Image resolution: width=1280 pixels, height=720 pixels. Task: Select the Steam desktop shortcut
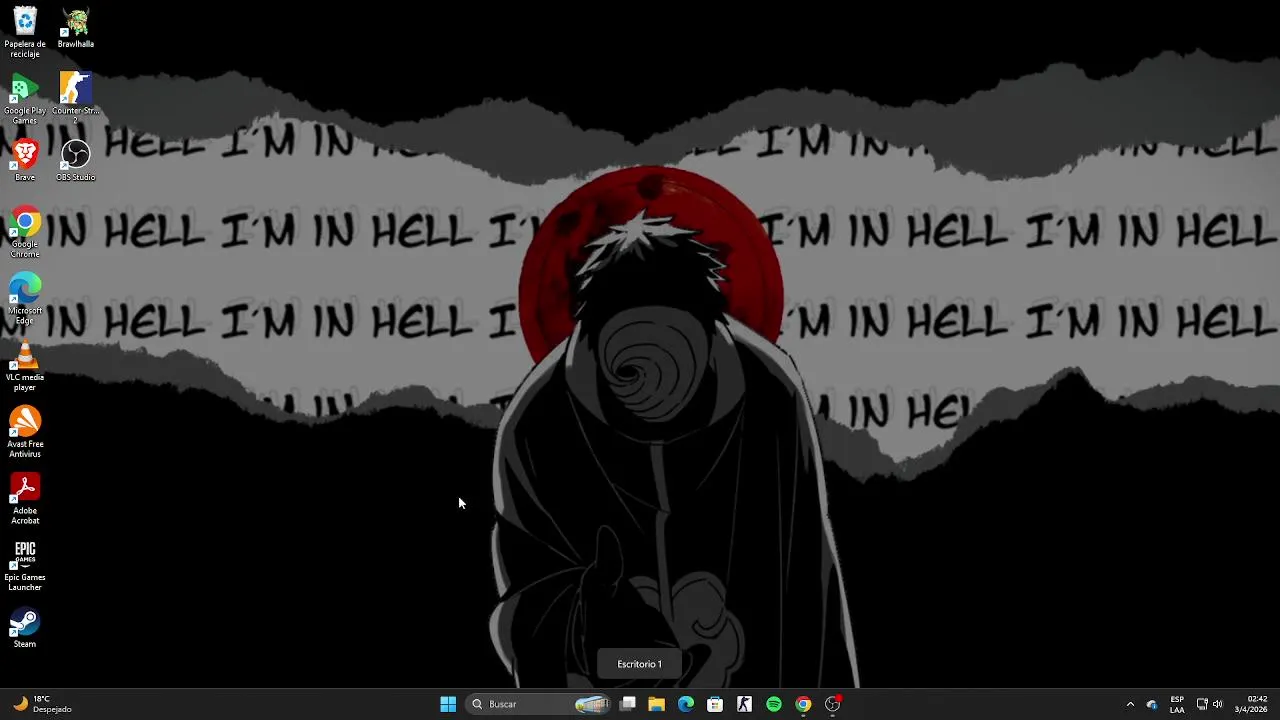[25, 628]
